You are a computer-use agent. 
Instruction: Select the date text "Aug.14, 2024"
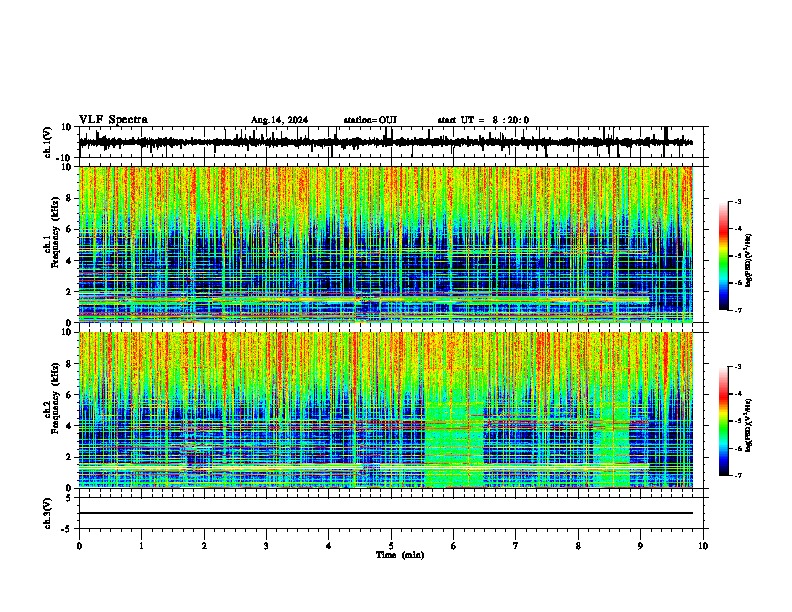279,120
